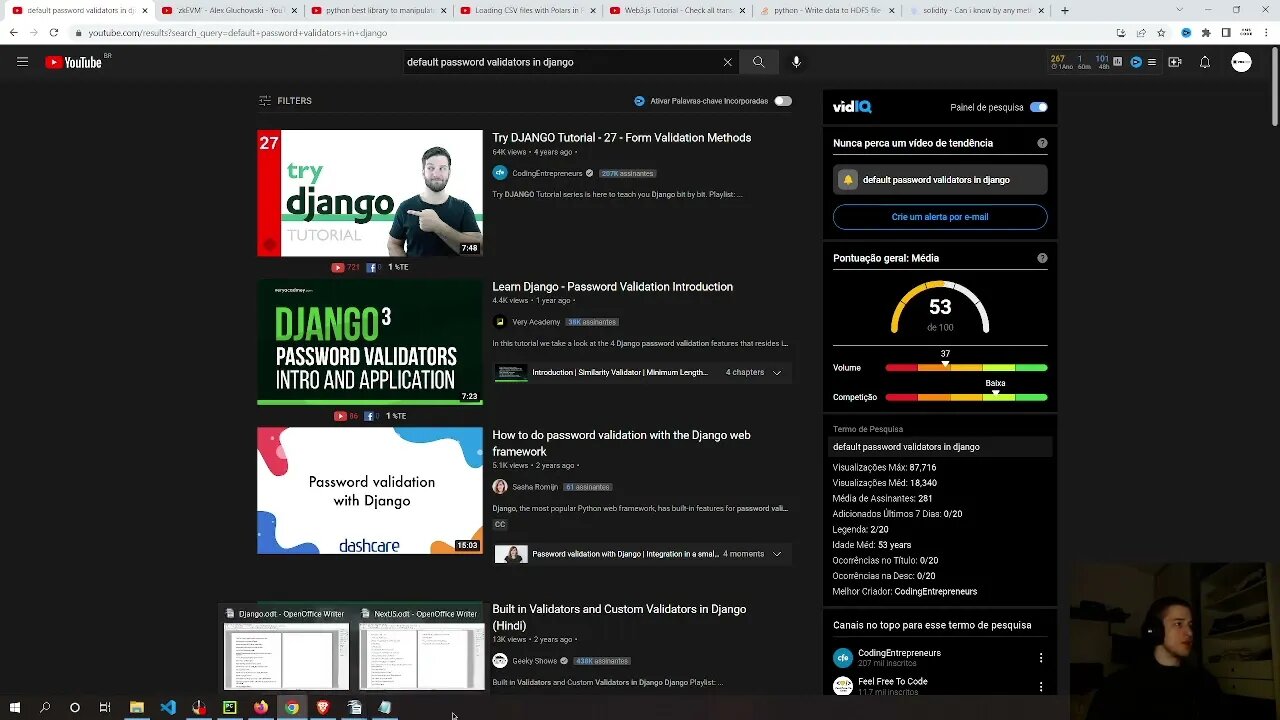Go to YouTube home via logo
This screenshot has height=720, width=1280.
pyautogui.click(x=73, y=62)
